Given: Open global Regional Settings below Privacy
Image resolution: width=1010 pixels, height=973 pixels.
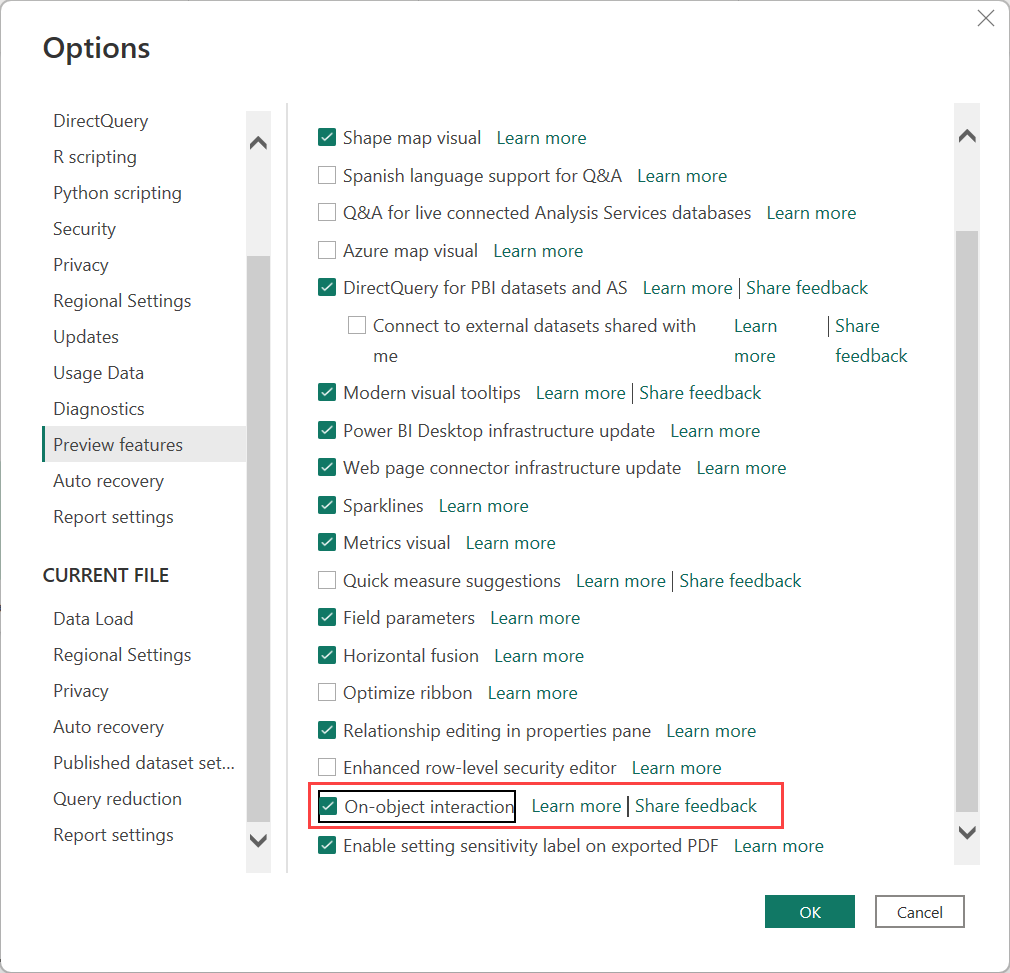Looking at the screenshot, I should (122, 301).
